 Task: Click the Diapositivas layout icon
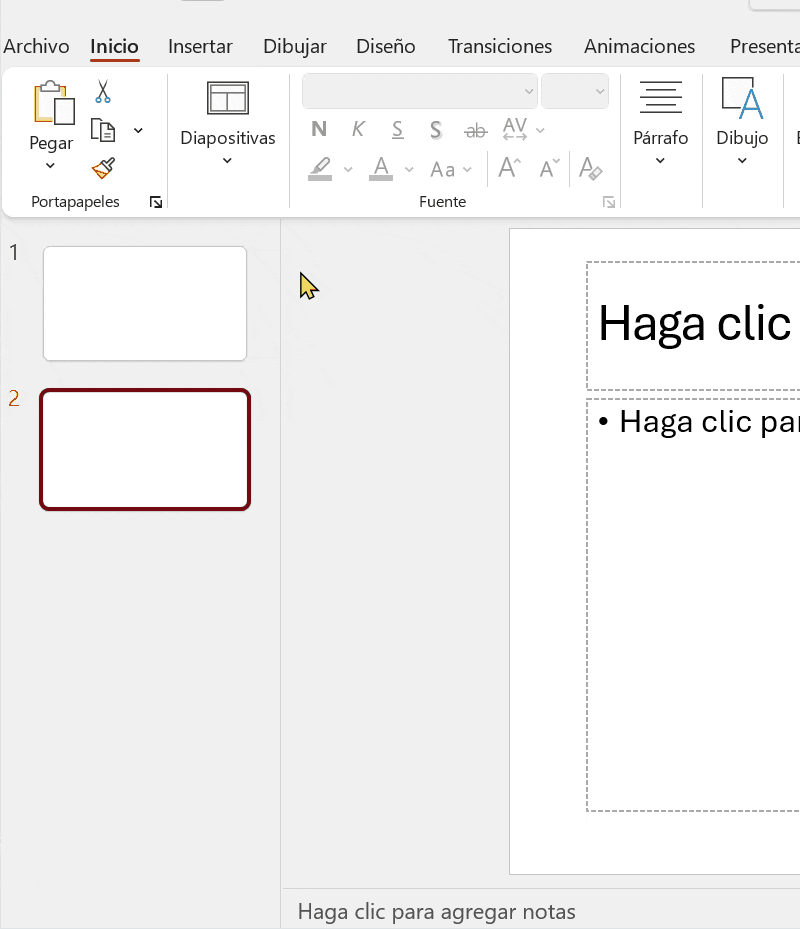click(x=227, y=98)
